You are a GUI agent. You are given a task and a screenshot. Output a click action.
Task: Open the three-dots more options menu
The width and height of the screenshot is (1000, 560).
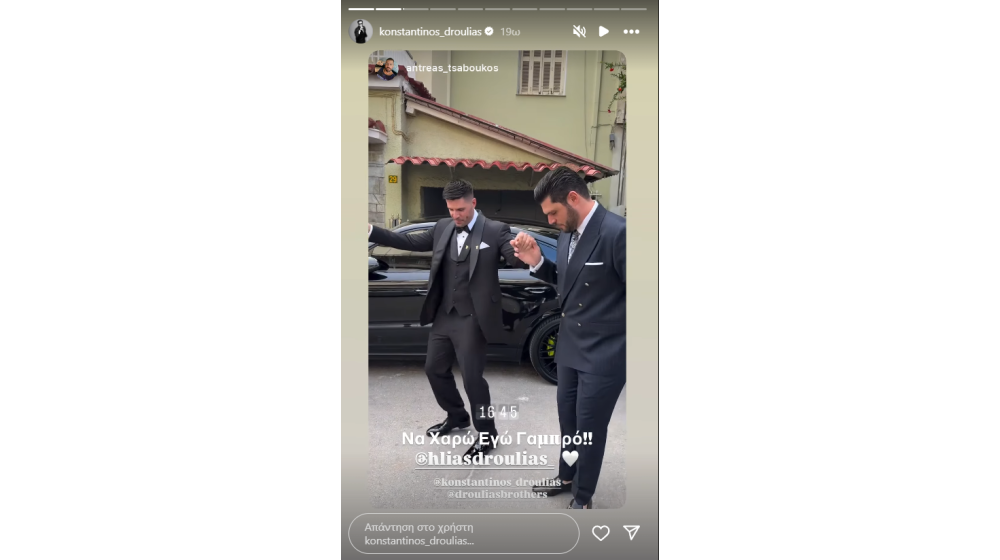click(631, 31)
